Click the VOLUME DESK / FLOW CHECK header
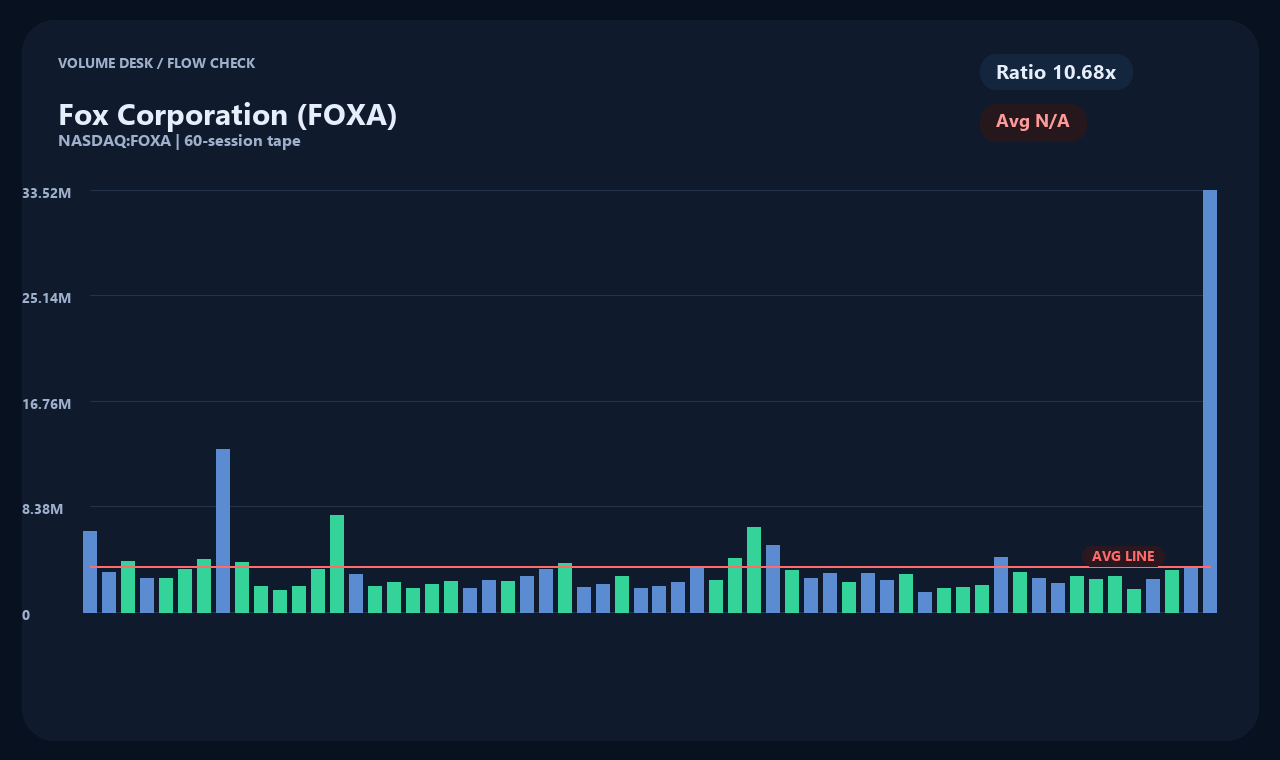The width and height of the screenshot is (1280, 760). [157, 63]
